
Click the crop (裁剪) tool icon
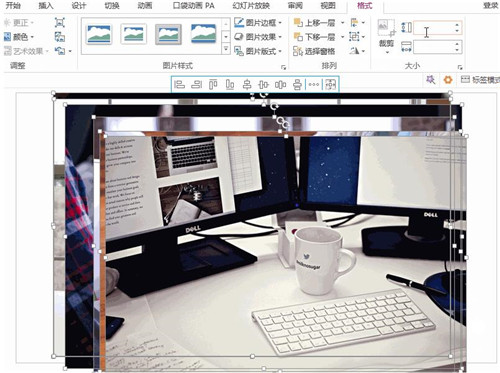click(x=386, y=28)
